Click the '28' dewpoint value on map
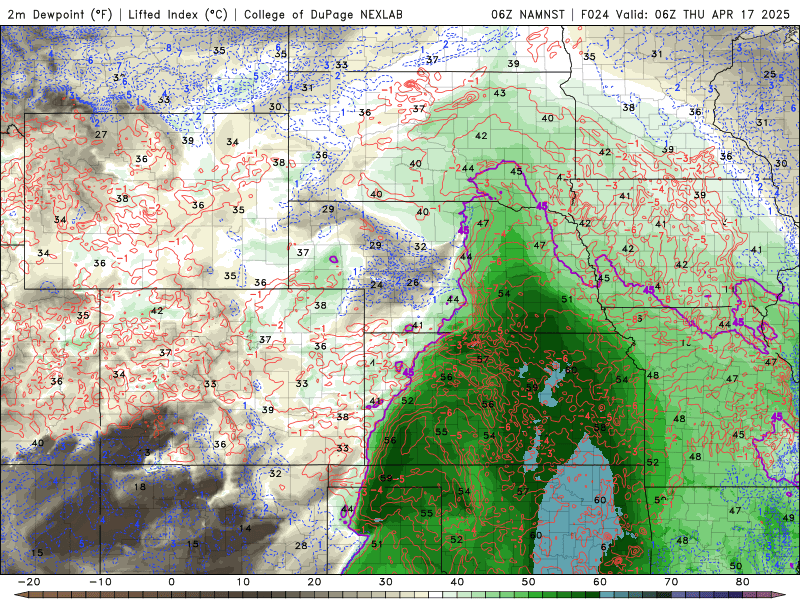Viewport: 800px width, 600px height. (x=301, y=545)
